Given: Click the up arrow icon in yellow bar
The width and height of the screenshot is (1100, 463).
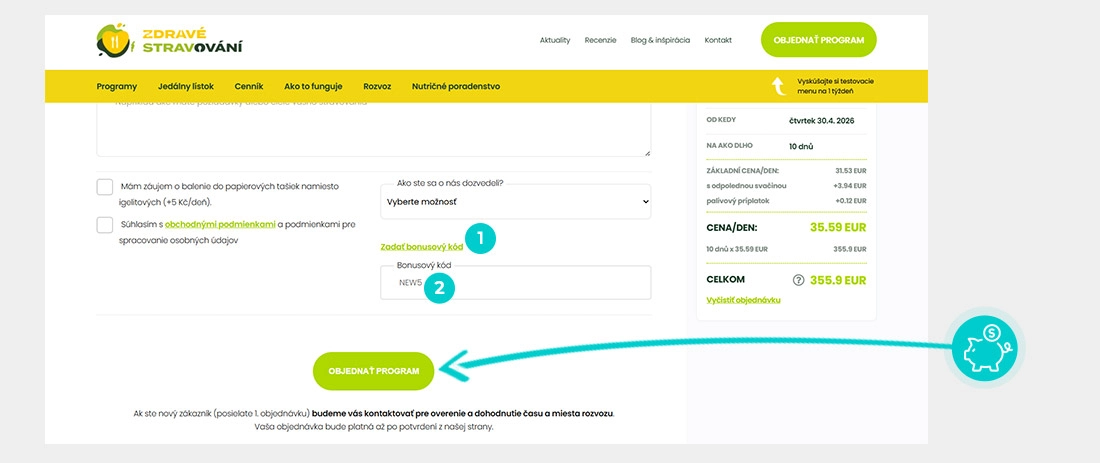Looking at the screenshot, I should click(x=778, y=86).
